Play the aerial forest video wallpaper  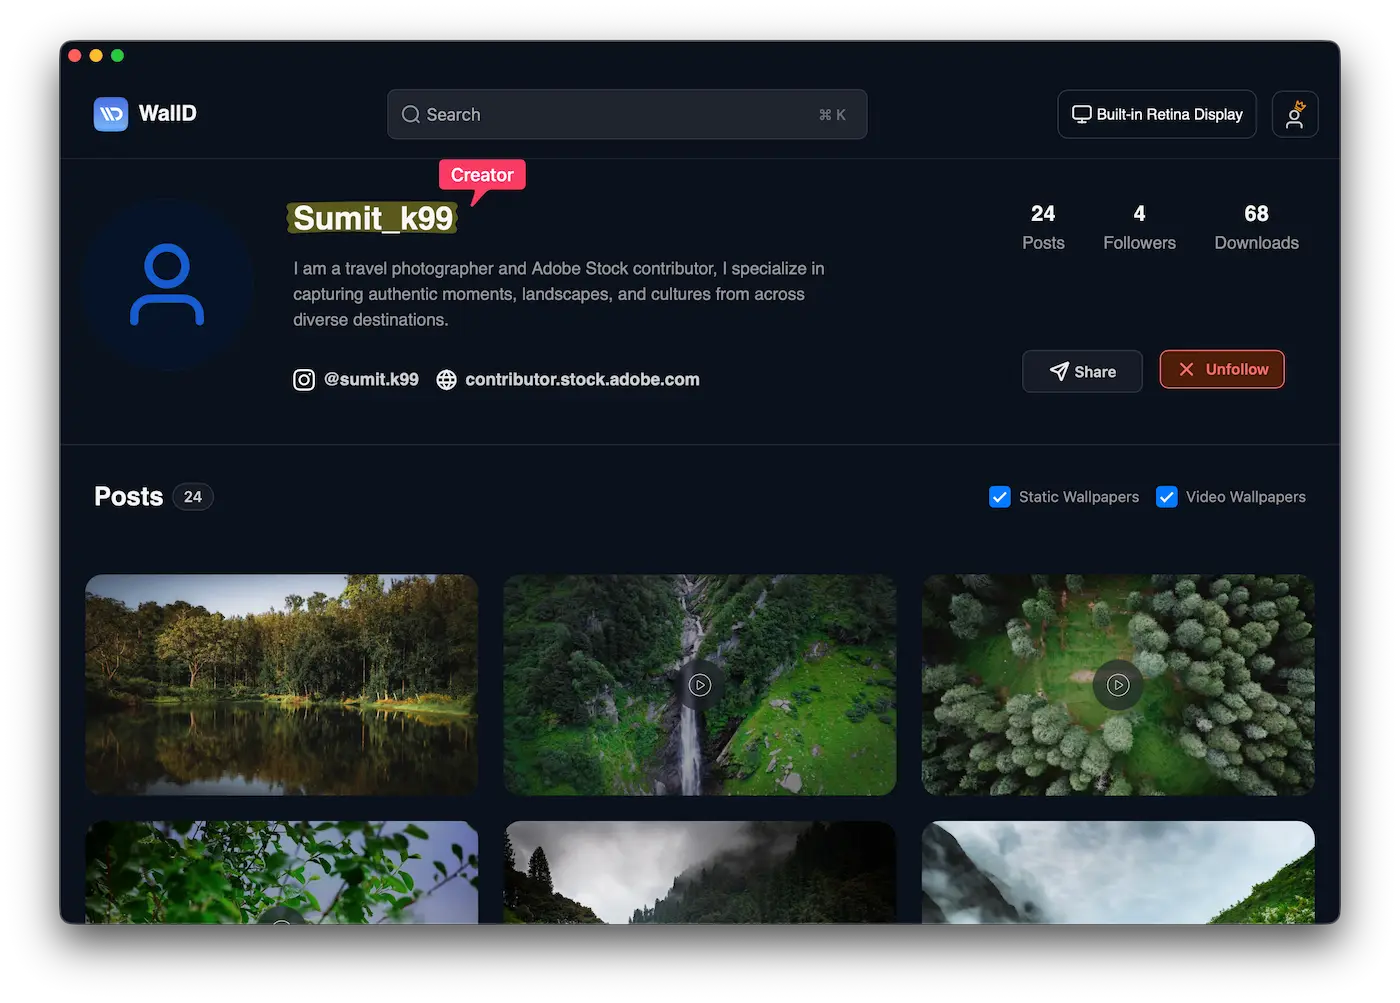click(x=1118, y=685)
